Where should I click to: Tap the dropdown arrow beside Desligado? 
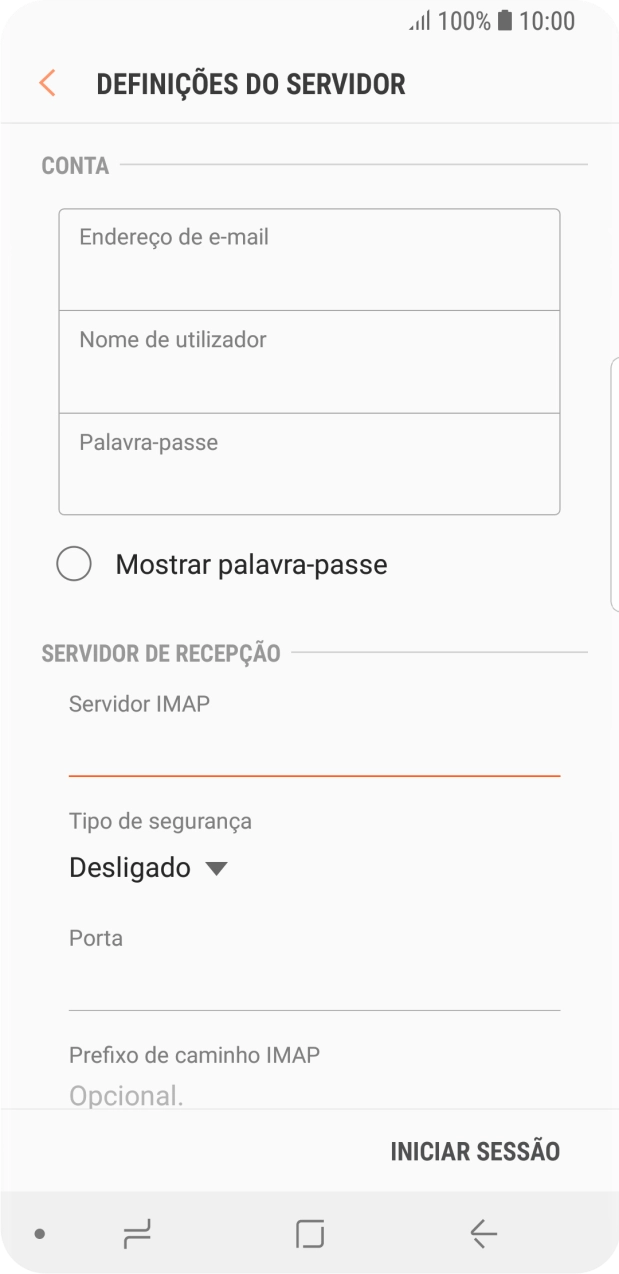pyautogui.click(x=216, y=868)
